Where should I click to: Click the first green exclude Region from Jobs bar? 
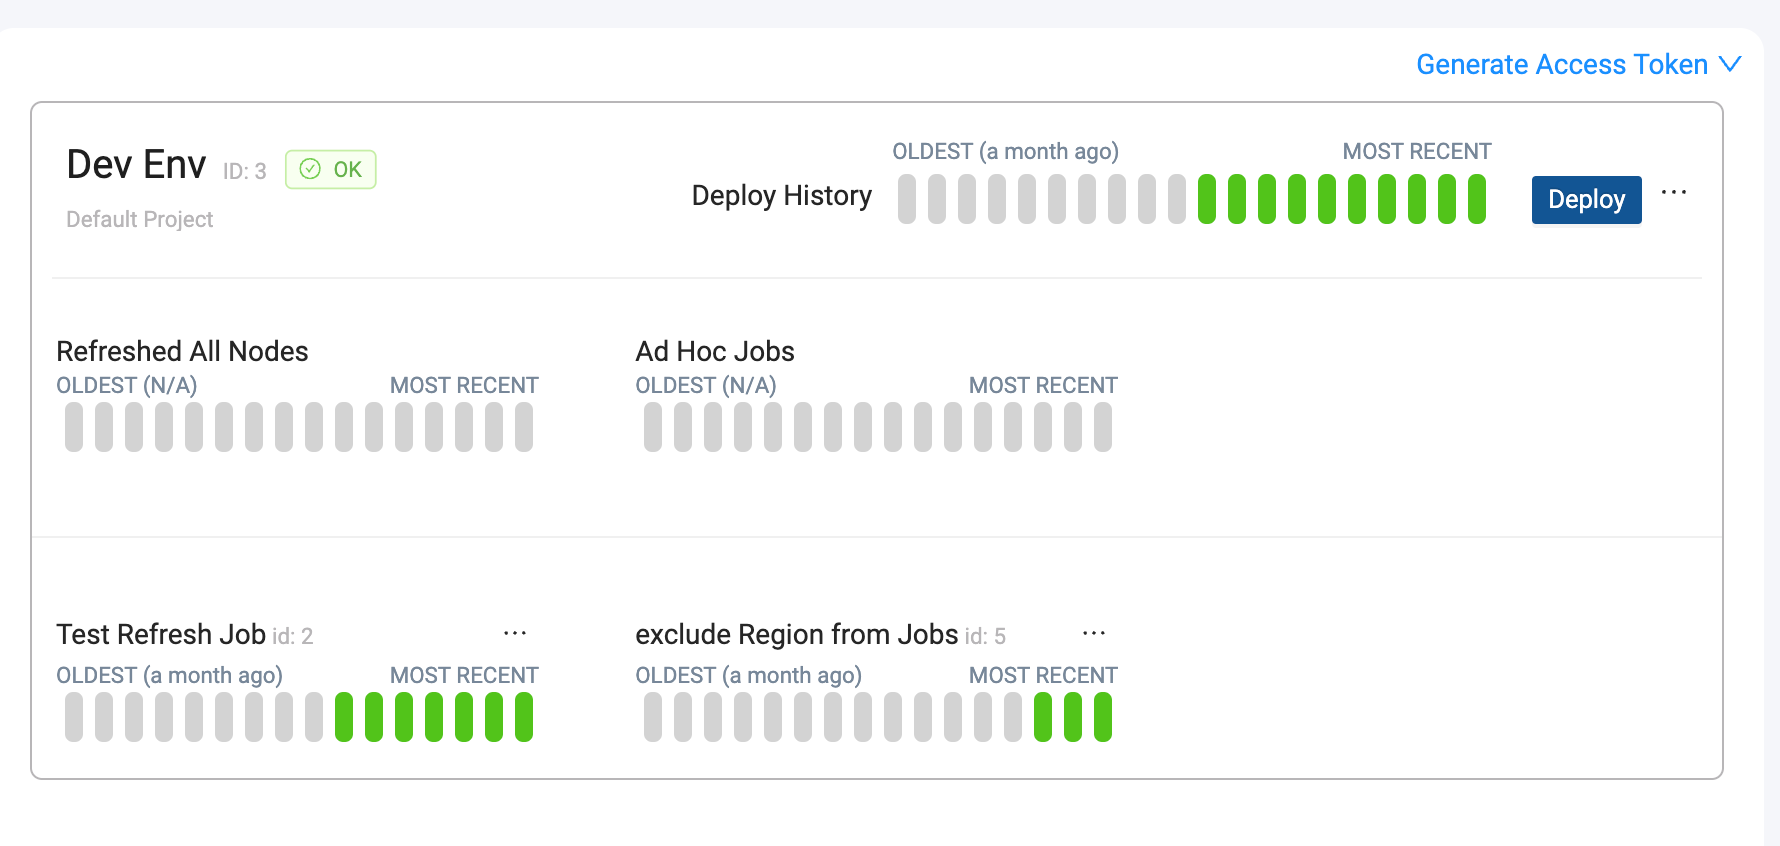(1043, 717)
